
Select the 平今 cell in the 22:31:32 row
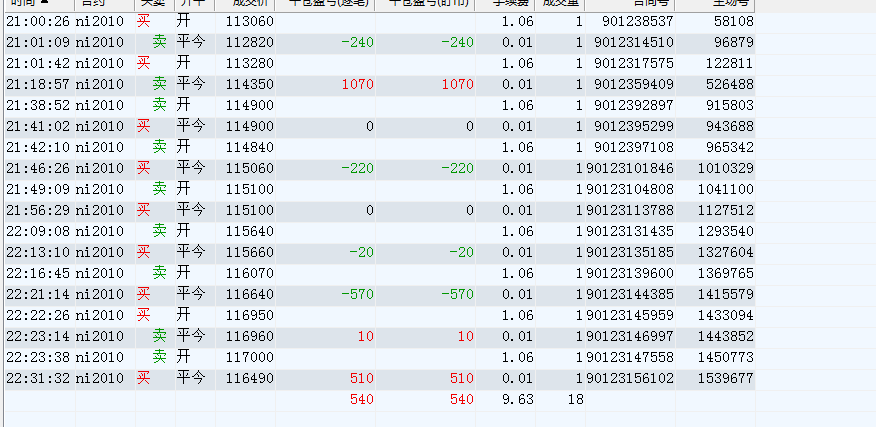191,377
